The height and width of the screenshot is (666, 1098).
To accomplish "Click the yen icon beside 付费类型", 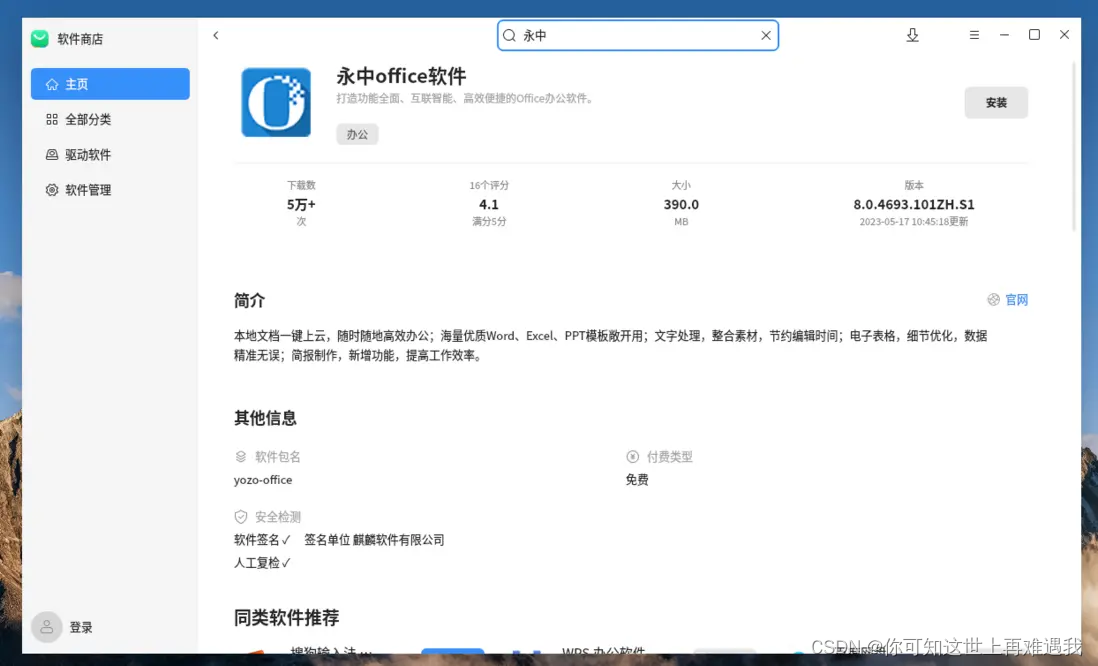I will tap(632, 457).
